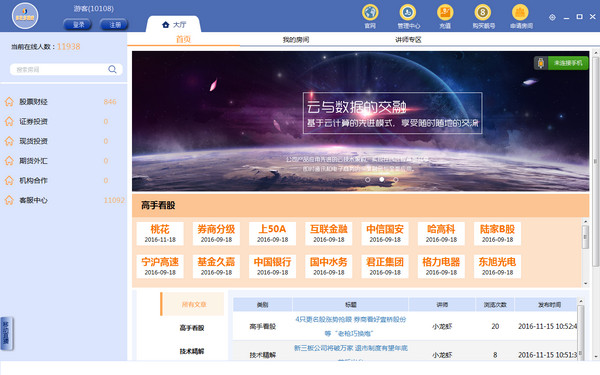Open the 购买靓号 coin icon
Screen dimensions: 600x375
click(x=483, y=13)
